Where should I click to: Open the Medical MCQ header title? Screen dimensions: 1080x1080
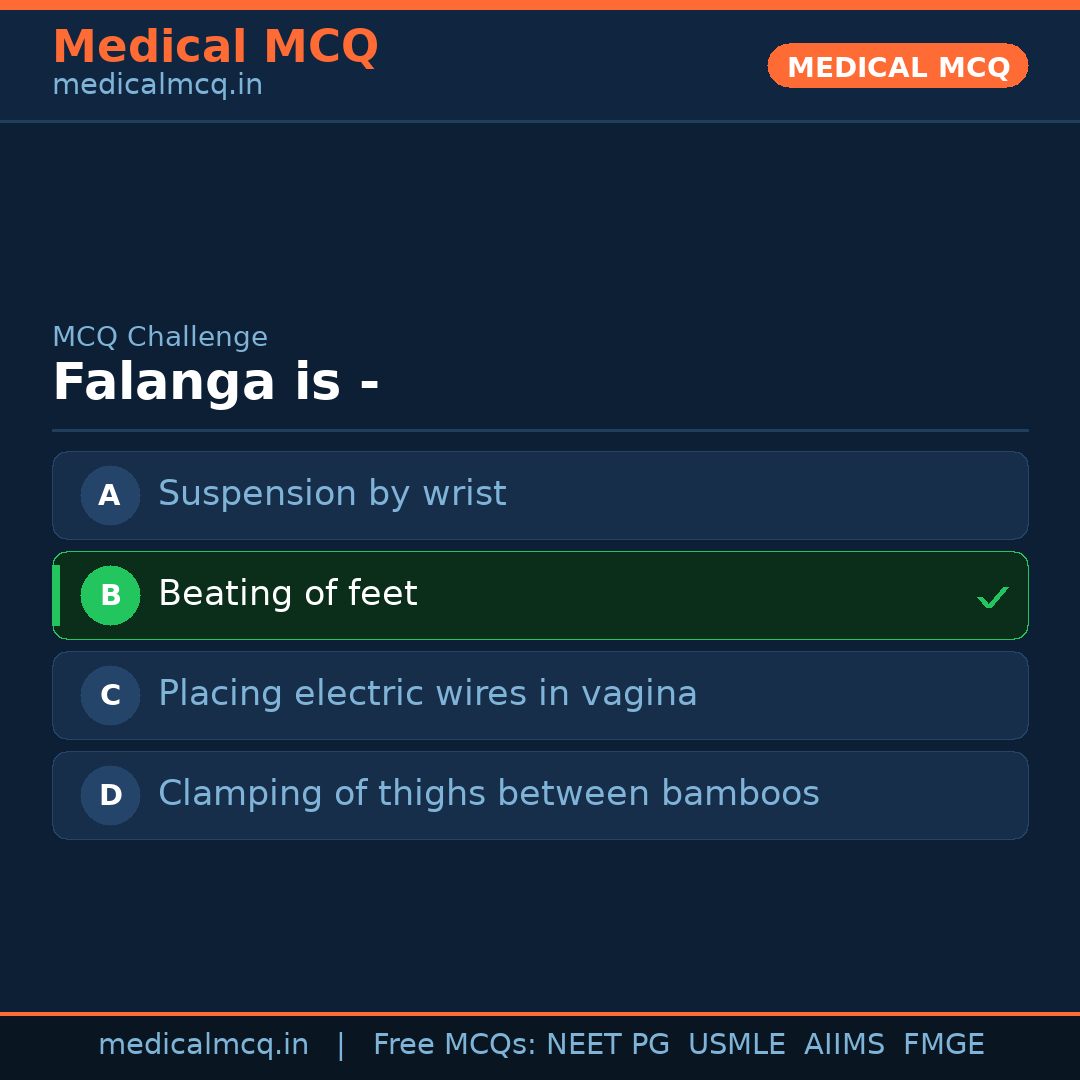pos(215,47)
